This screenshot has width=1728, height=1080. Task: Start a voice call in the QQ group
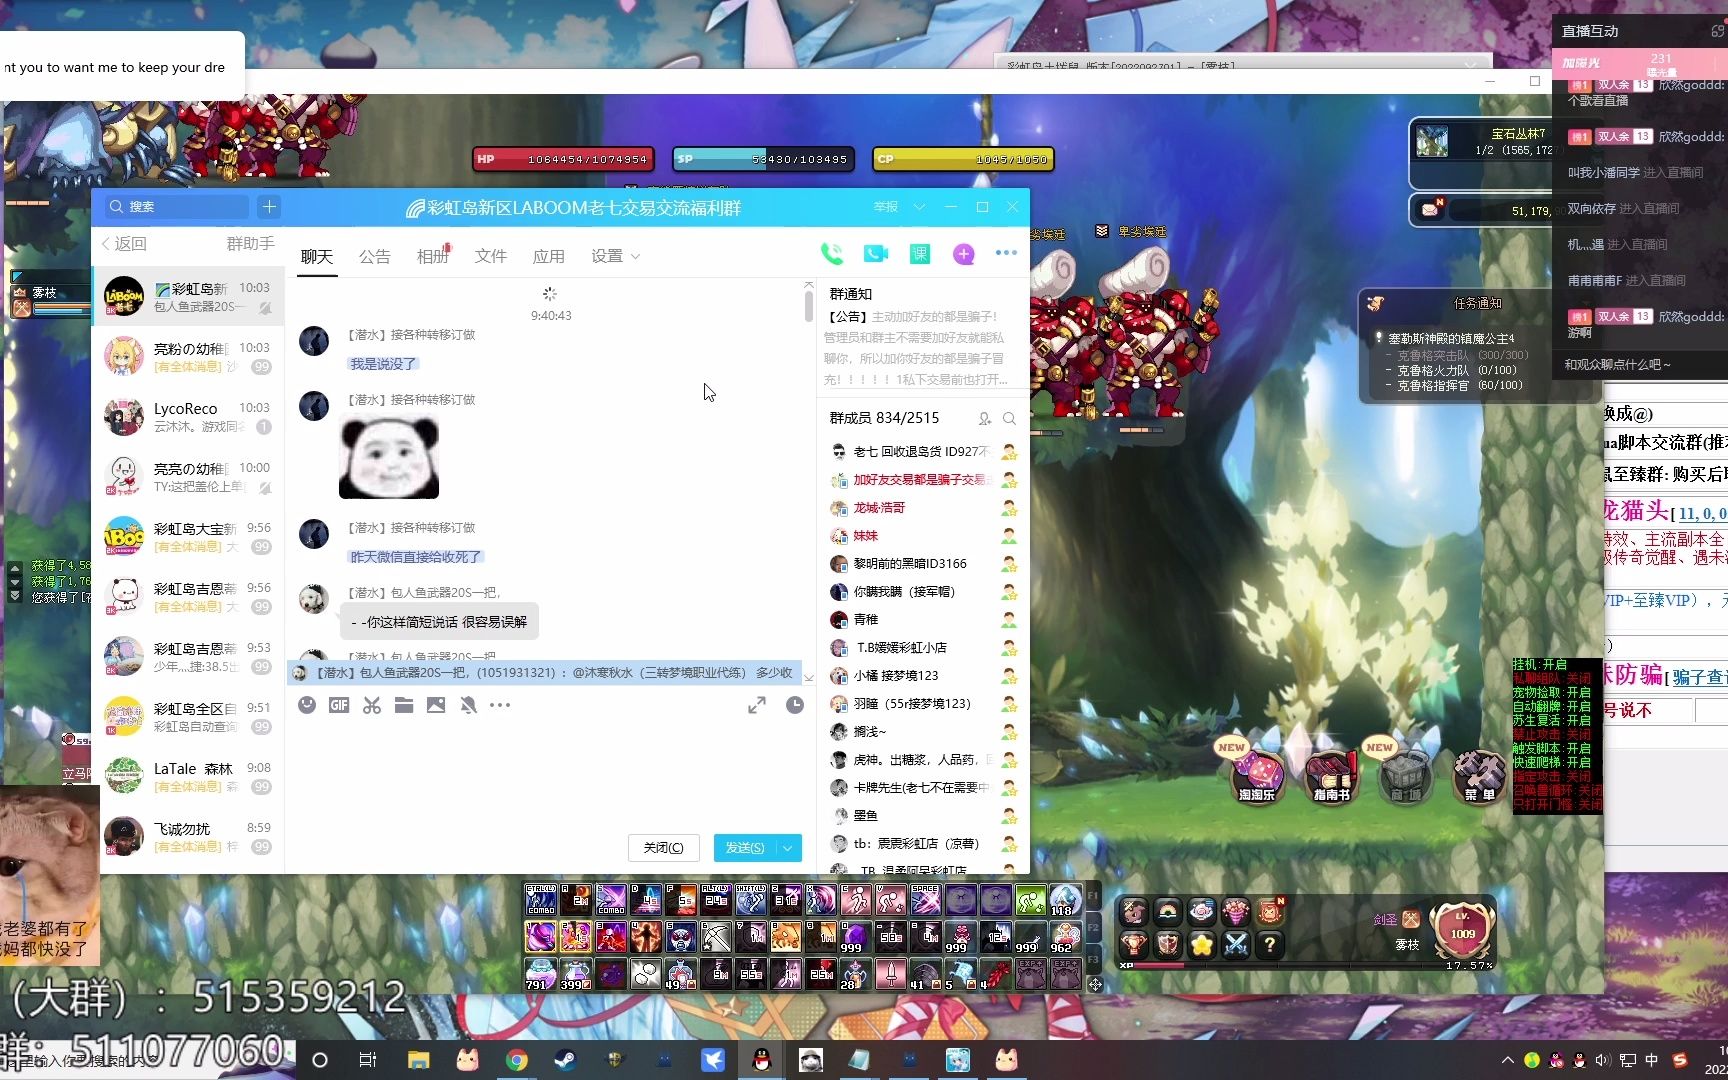[831, 255]
